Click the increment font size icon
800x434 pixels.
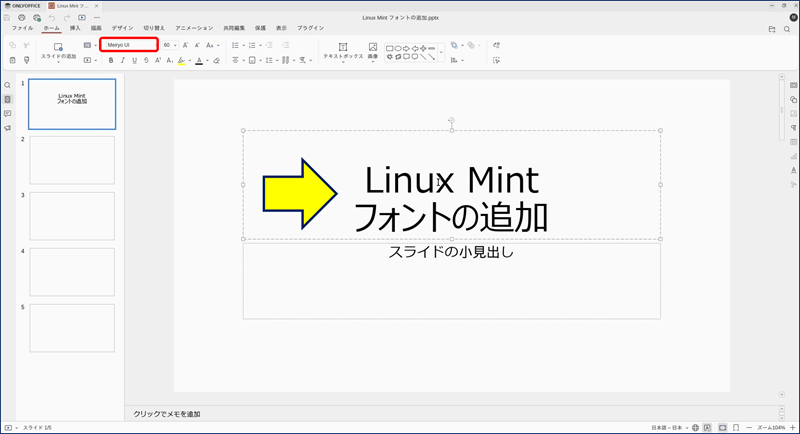185,45
